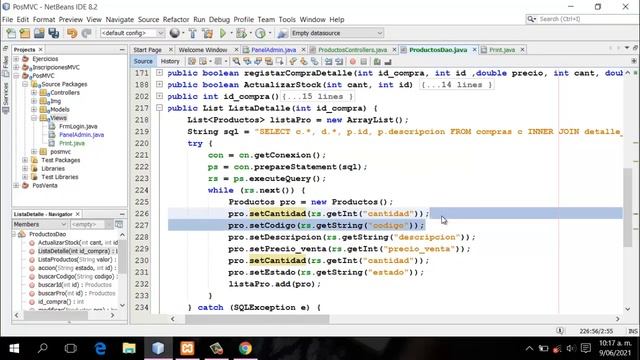The height and width of the screenshot is (360, 640).
Task: Open Google Chrome from taskbar
Action: (x=245, y=348)
